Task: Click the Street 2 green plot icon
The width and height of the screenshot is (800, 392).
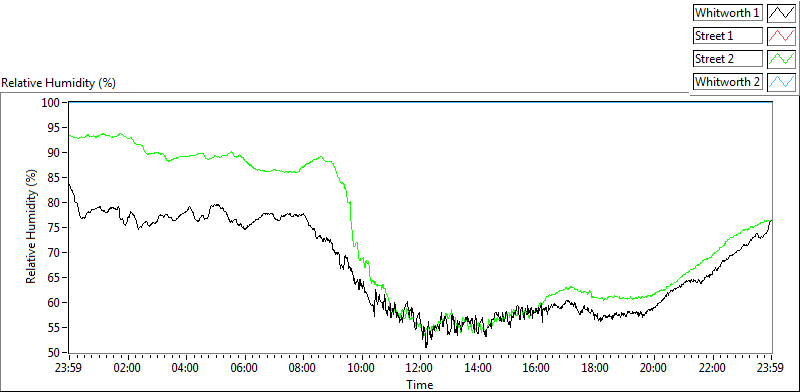Action: click(x=781, y=59)
